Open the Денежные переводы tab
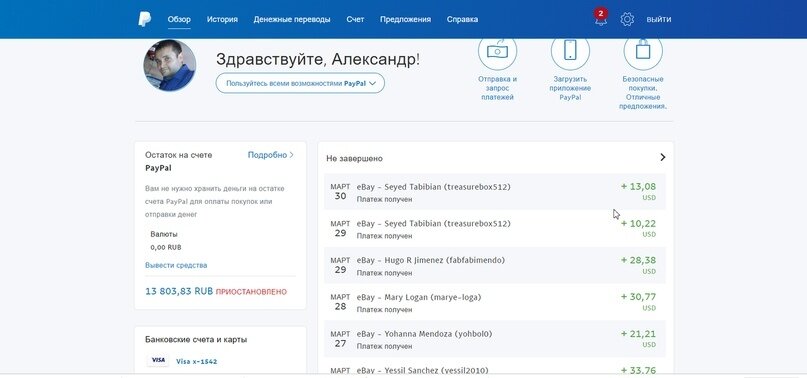Screen dimensions: 807x378 click(x=292, y=20)
